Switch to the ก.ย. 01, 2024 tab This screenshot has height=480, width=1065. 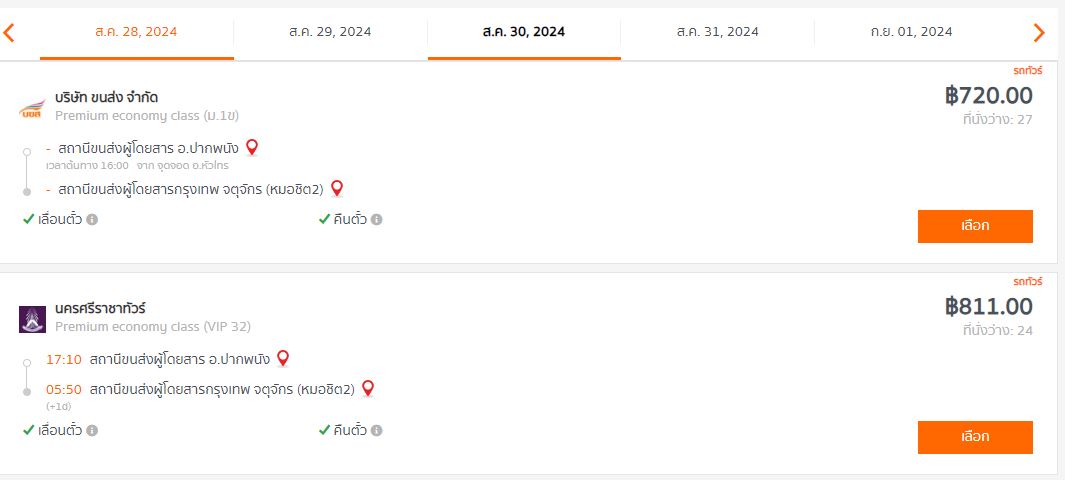point(911,32)
